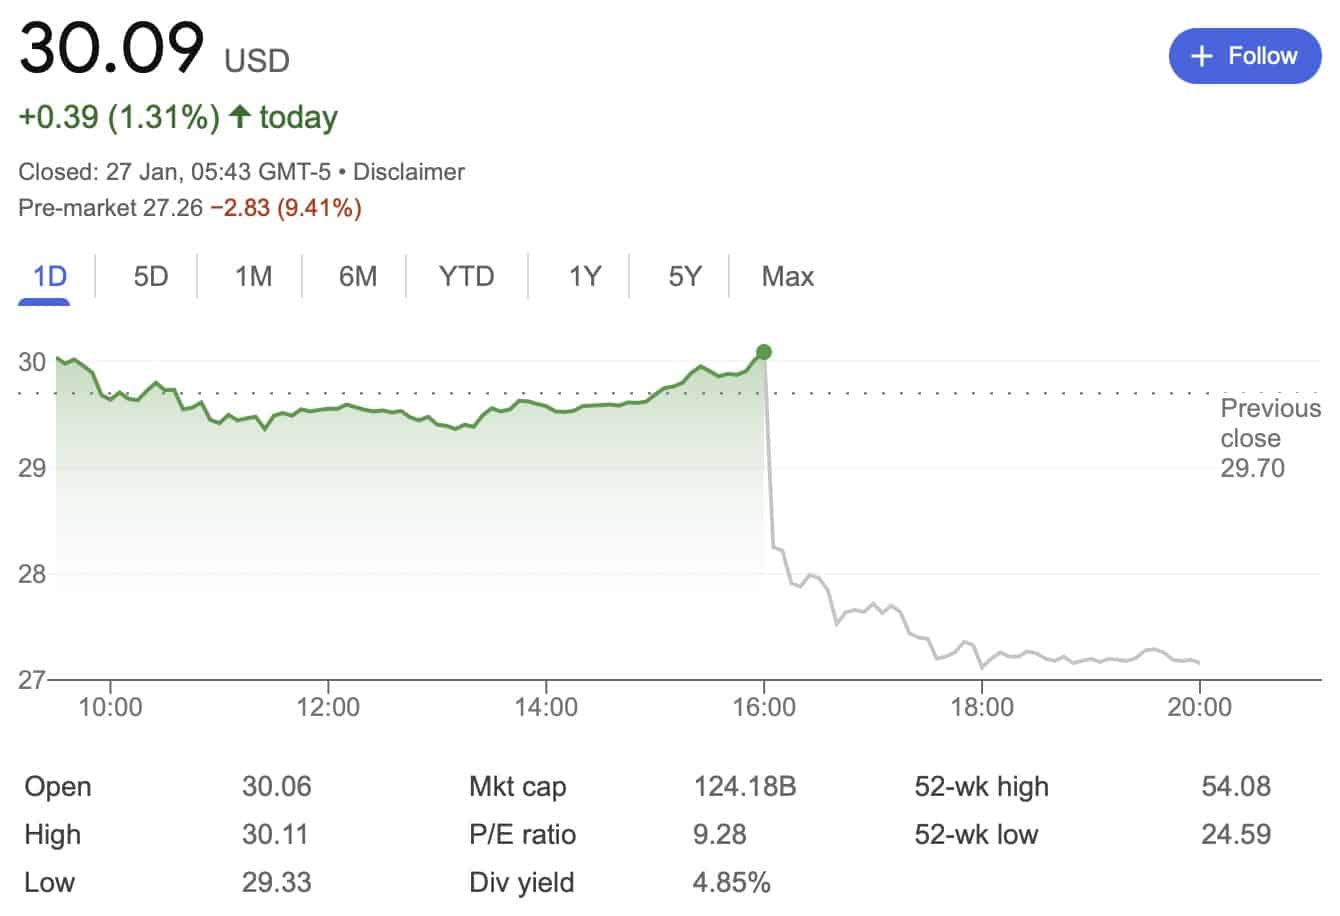The height and width of the screenshot is (916, 1340).
Task: Switch to the 1Y chart tab
Action: 585,276
